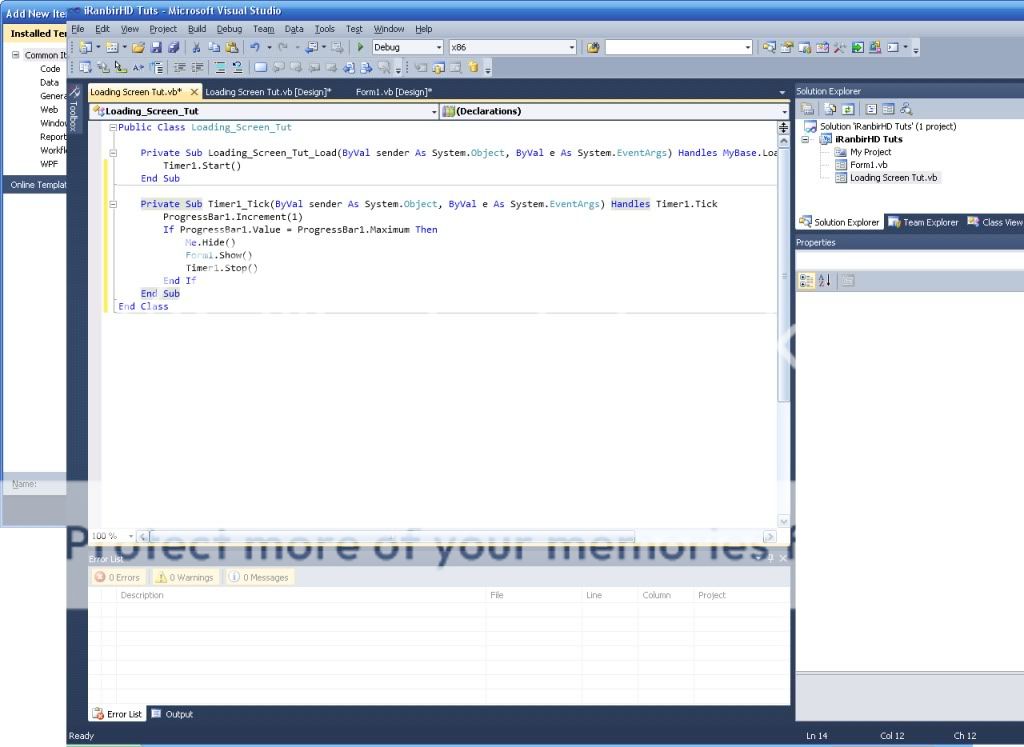Sort properties alphabetically with A-Z icon

825,281
